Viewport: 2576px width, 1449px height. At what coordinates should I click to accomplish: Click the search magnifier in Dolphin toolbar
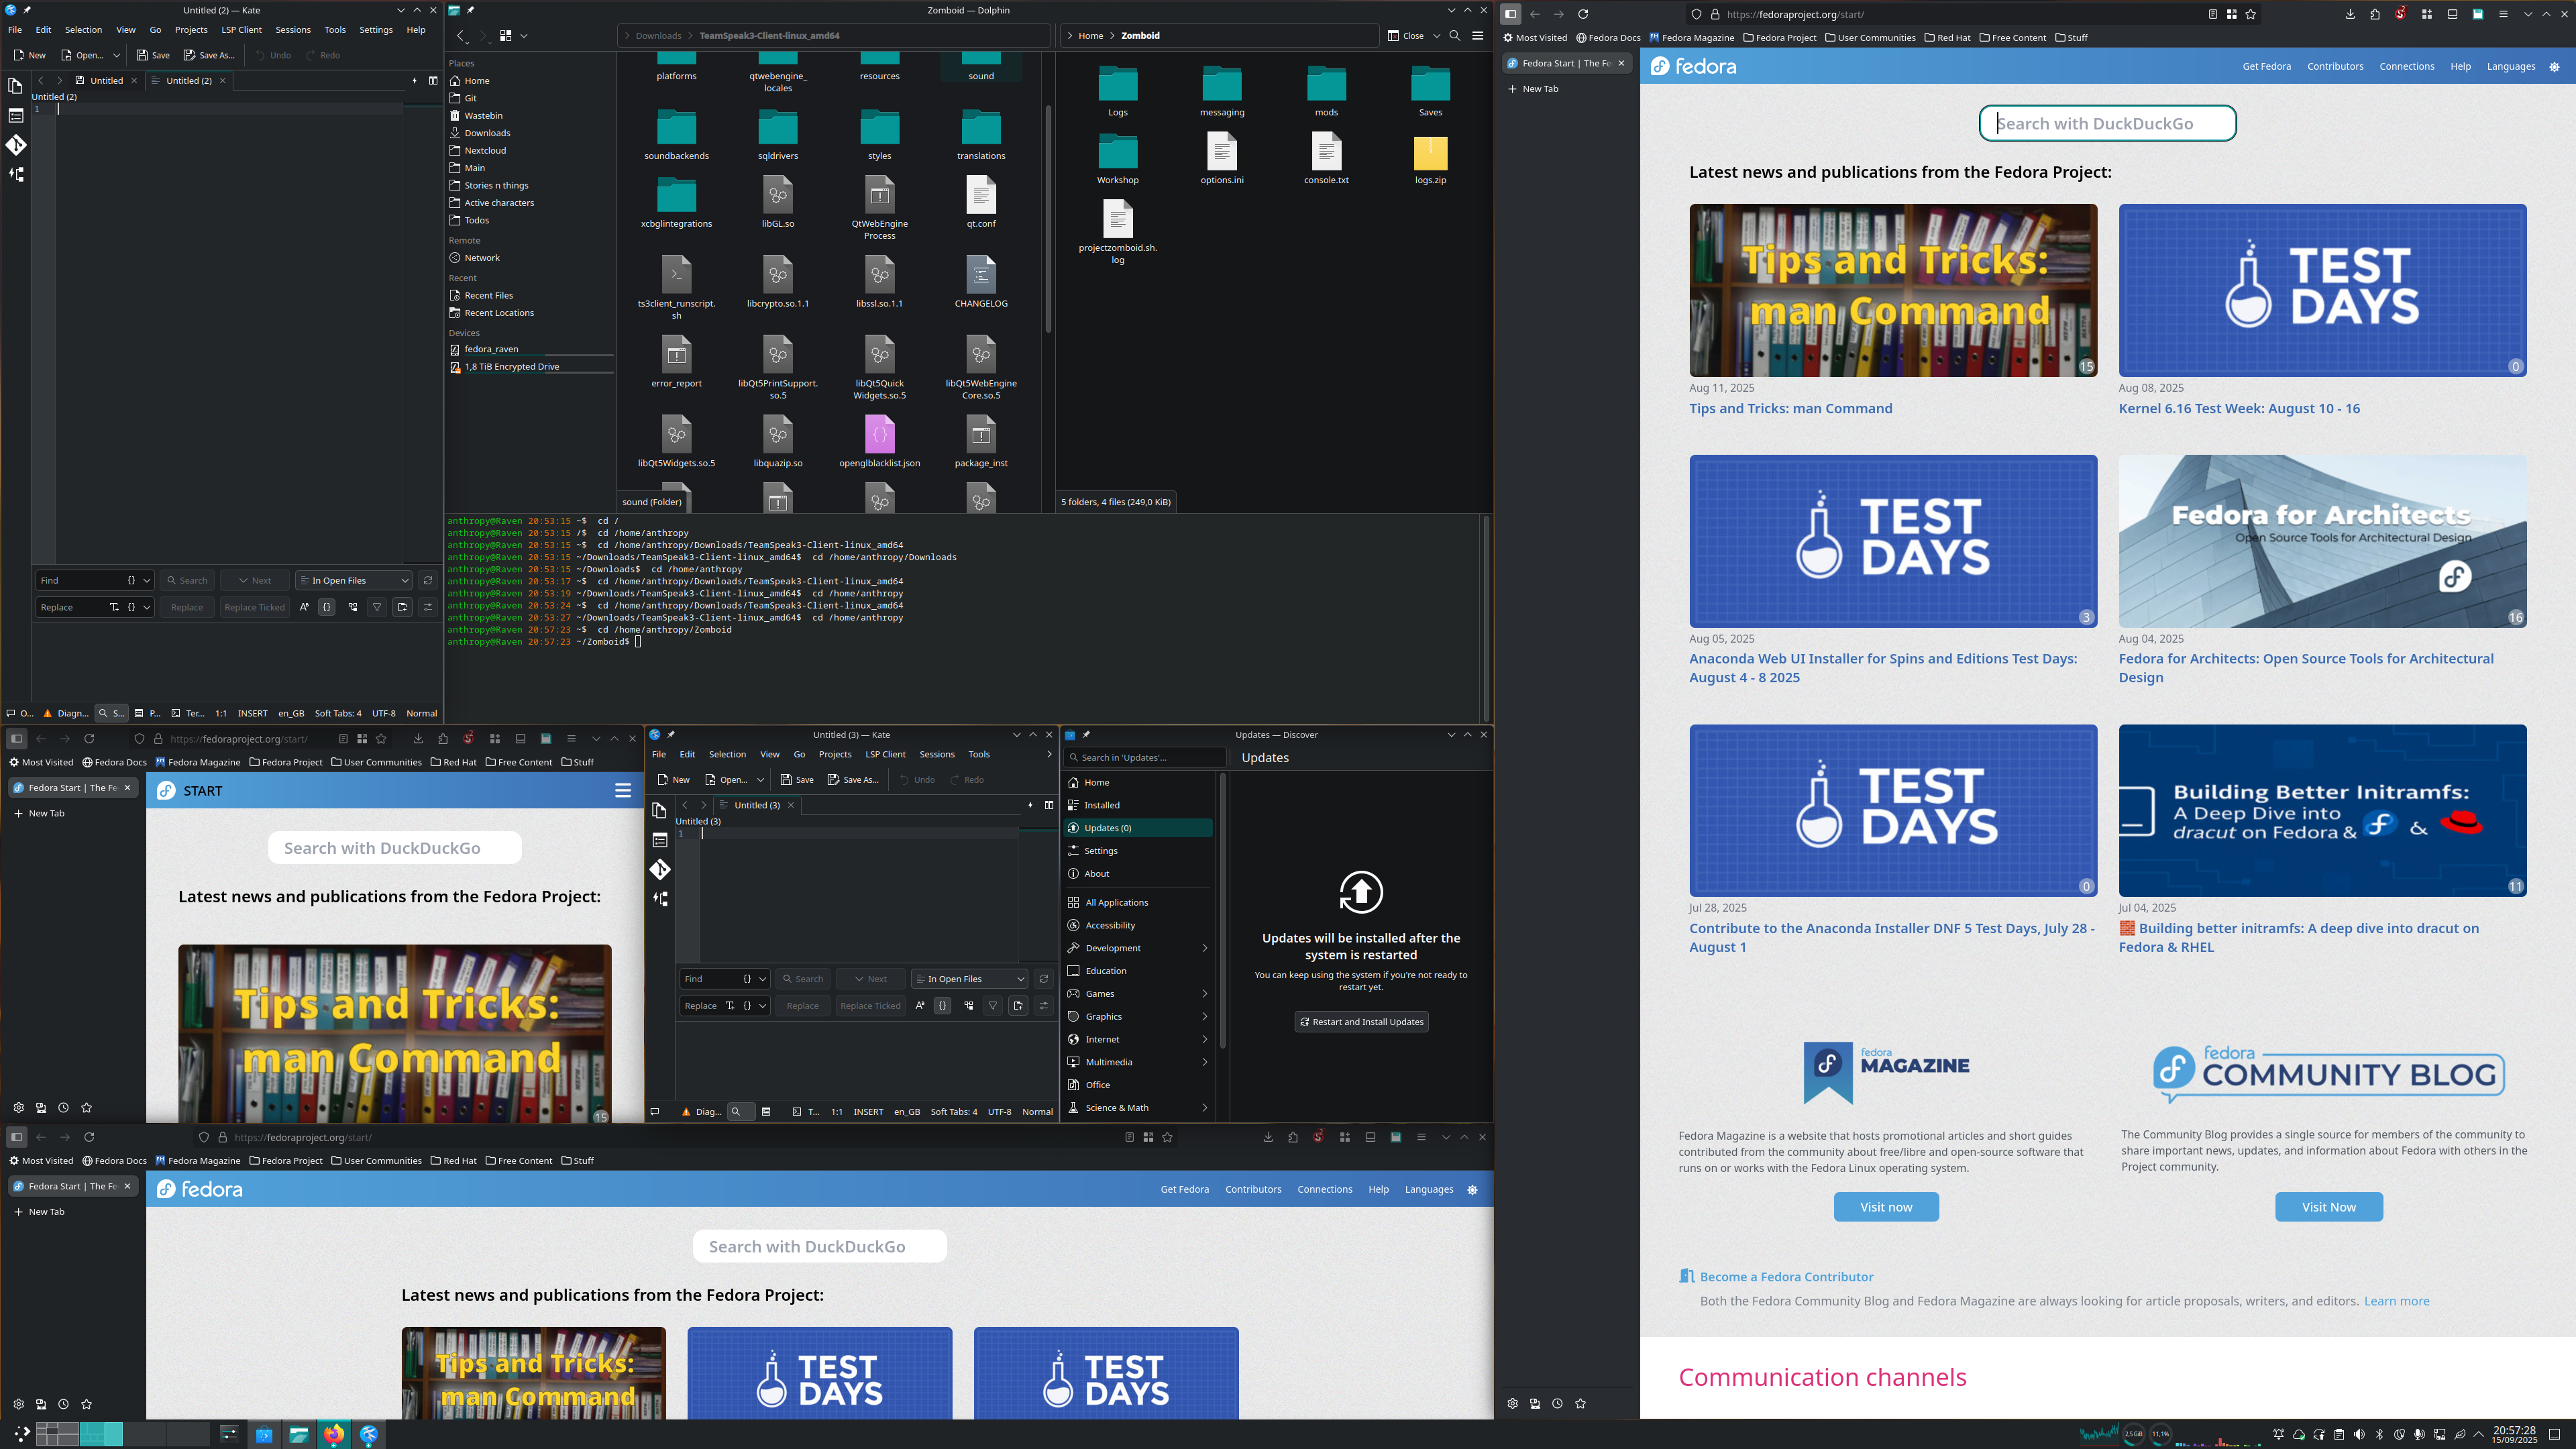[1455, 35]
